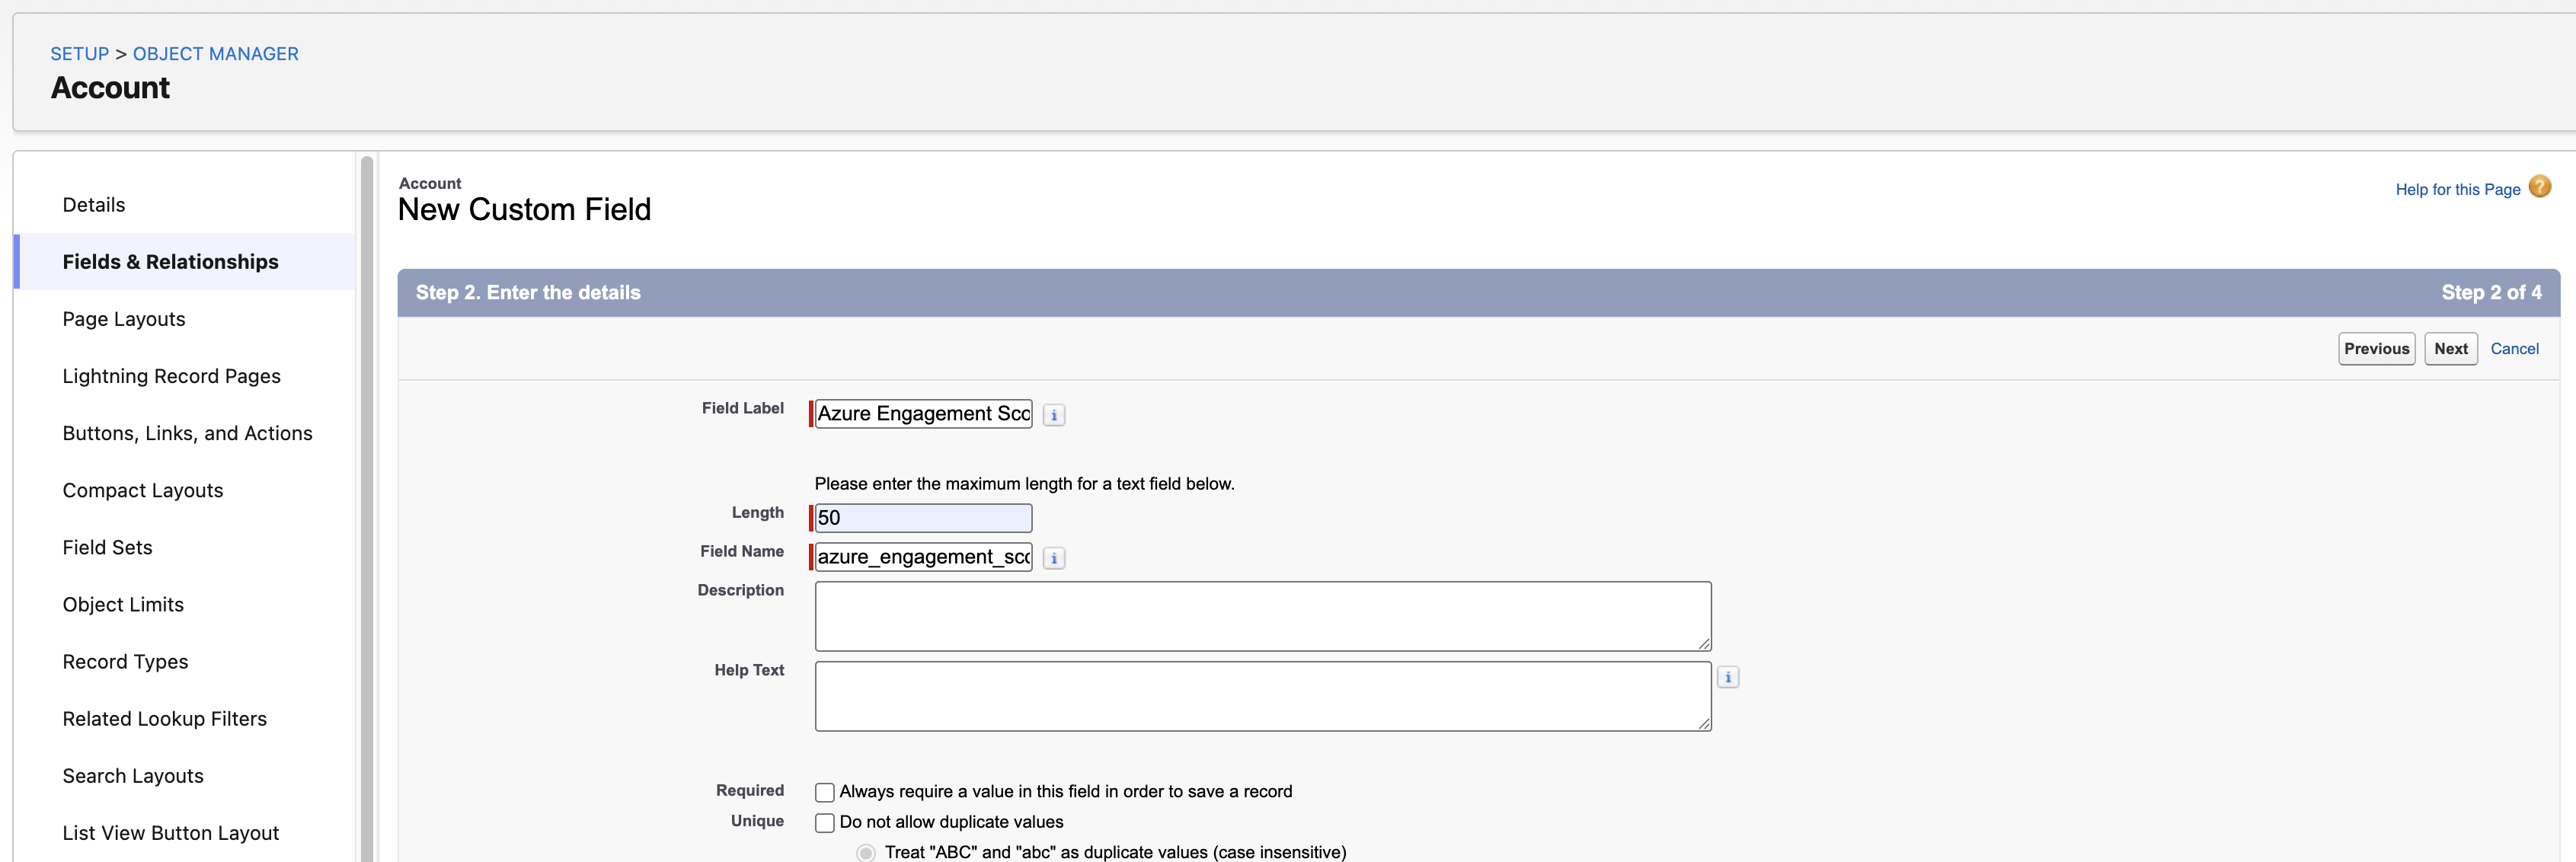Screen dimensions: 2576x862
Task: Click the Next button
Action: pyautogui.click(x=2450, y=349)
